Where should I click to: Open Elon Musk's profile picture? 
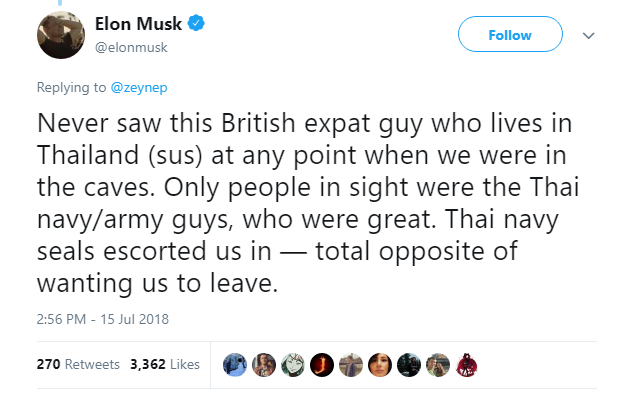[x=61, y=35]
